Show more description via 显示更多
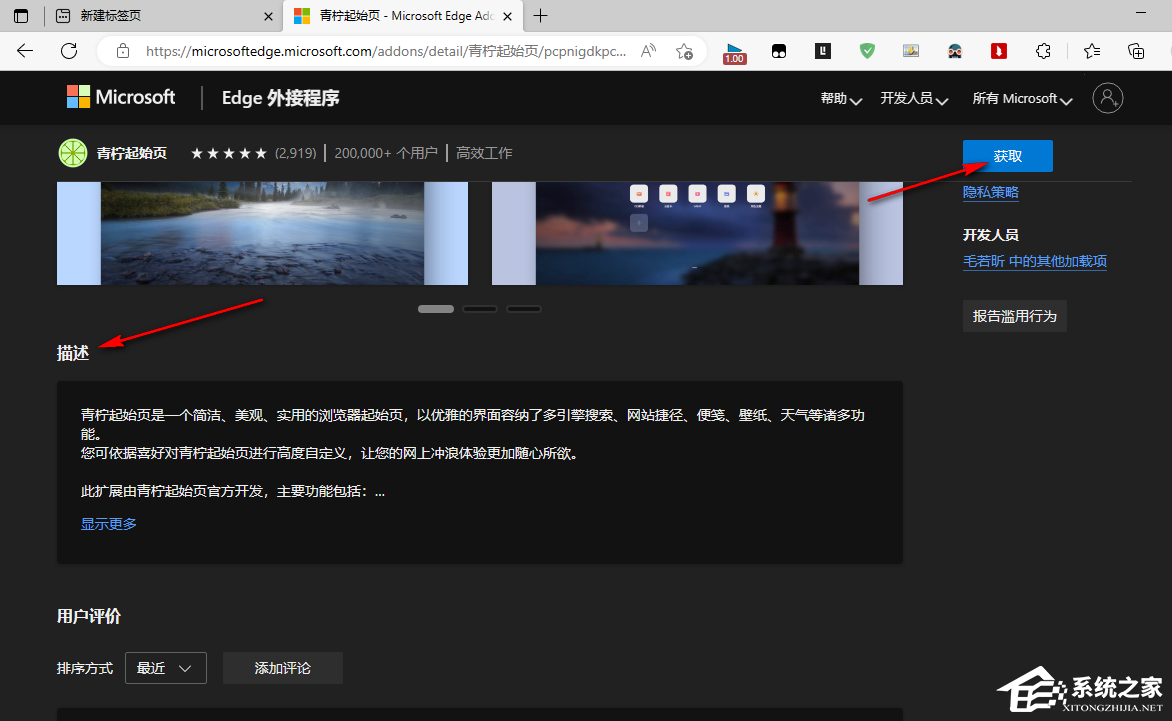Screen dimensions: 1172x721 108,522
